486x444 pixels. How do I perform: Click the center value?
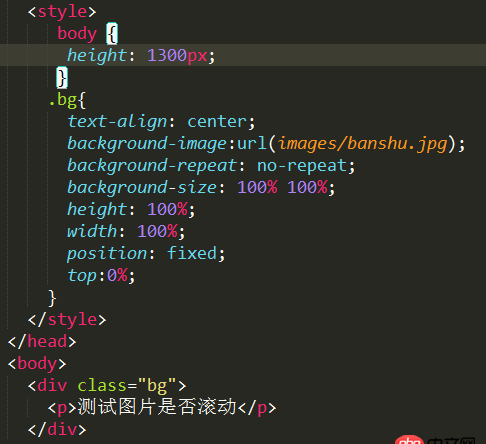pyautogui.click(x=217, y=122)
